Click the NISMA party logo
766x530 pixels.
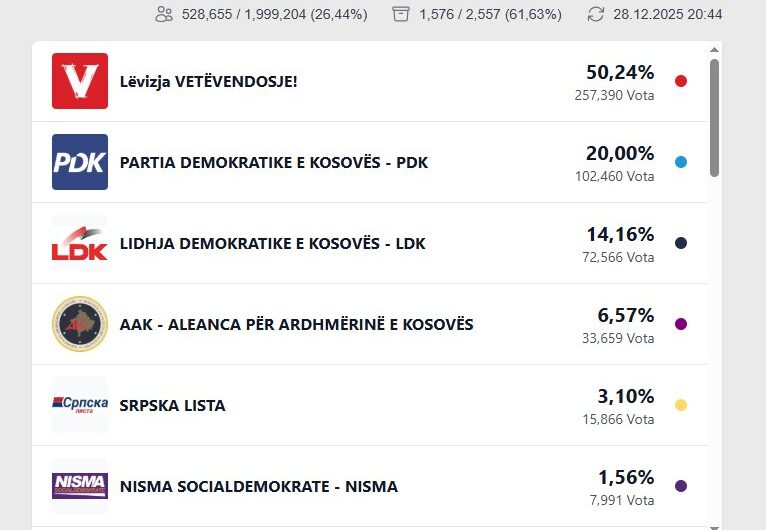(x=80, y=486)
